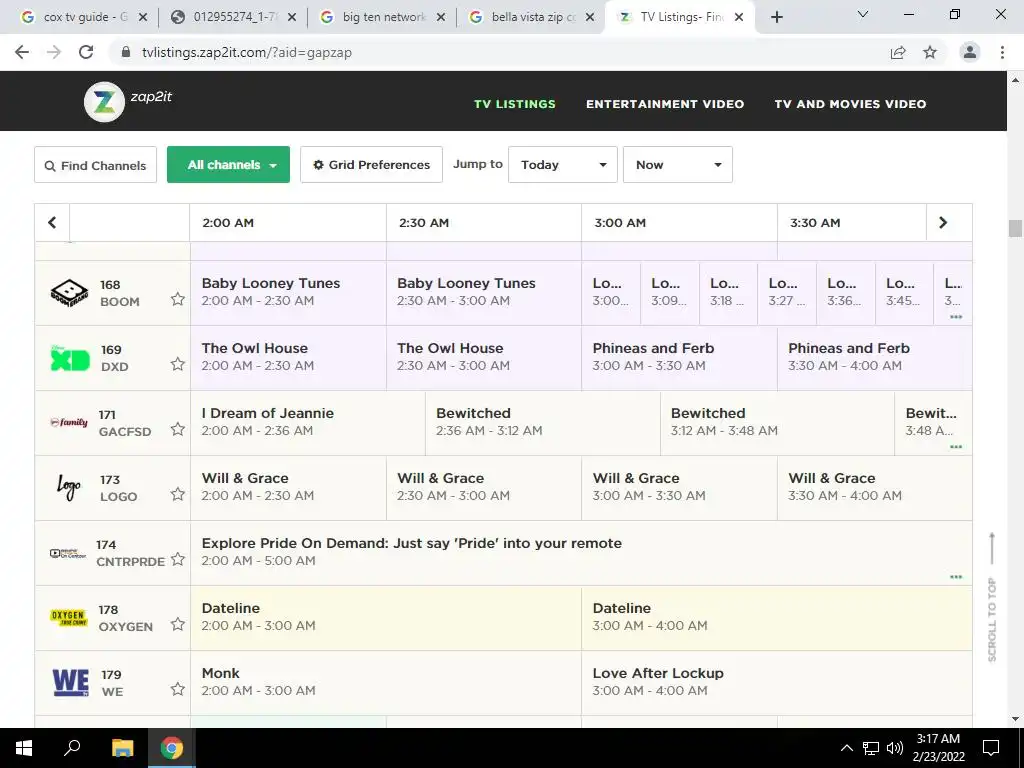Expand more shows in GACFSD row
Screen dimensions: 1024x768
[x=956, y=447]
